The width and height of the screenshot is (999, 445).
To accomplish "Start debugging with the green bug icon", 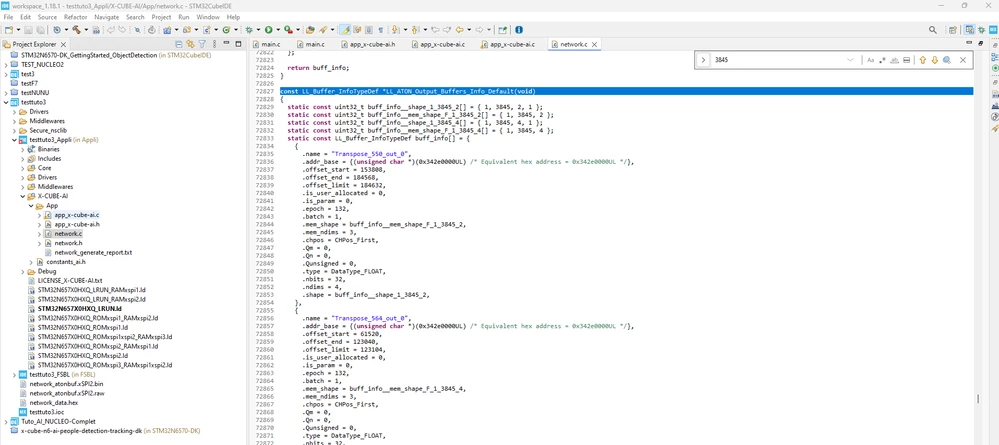I will tap(248, 29).
